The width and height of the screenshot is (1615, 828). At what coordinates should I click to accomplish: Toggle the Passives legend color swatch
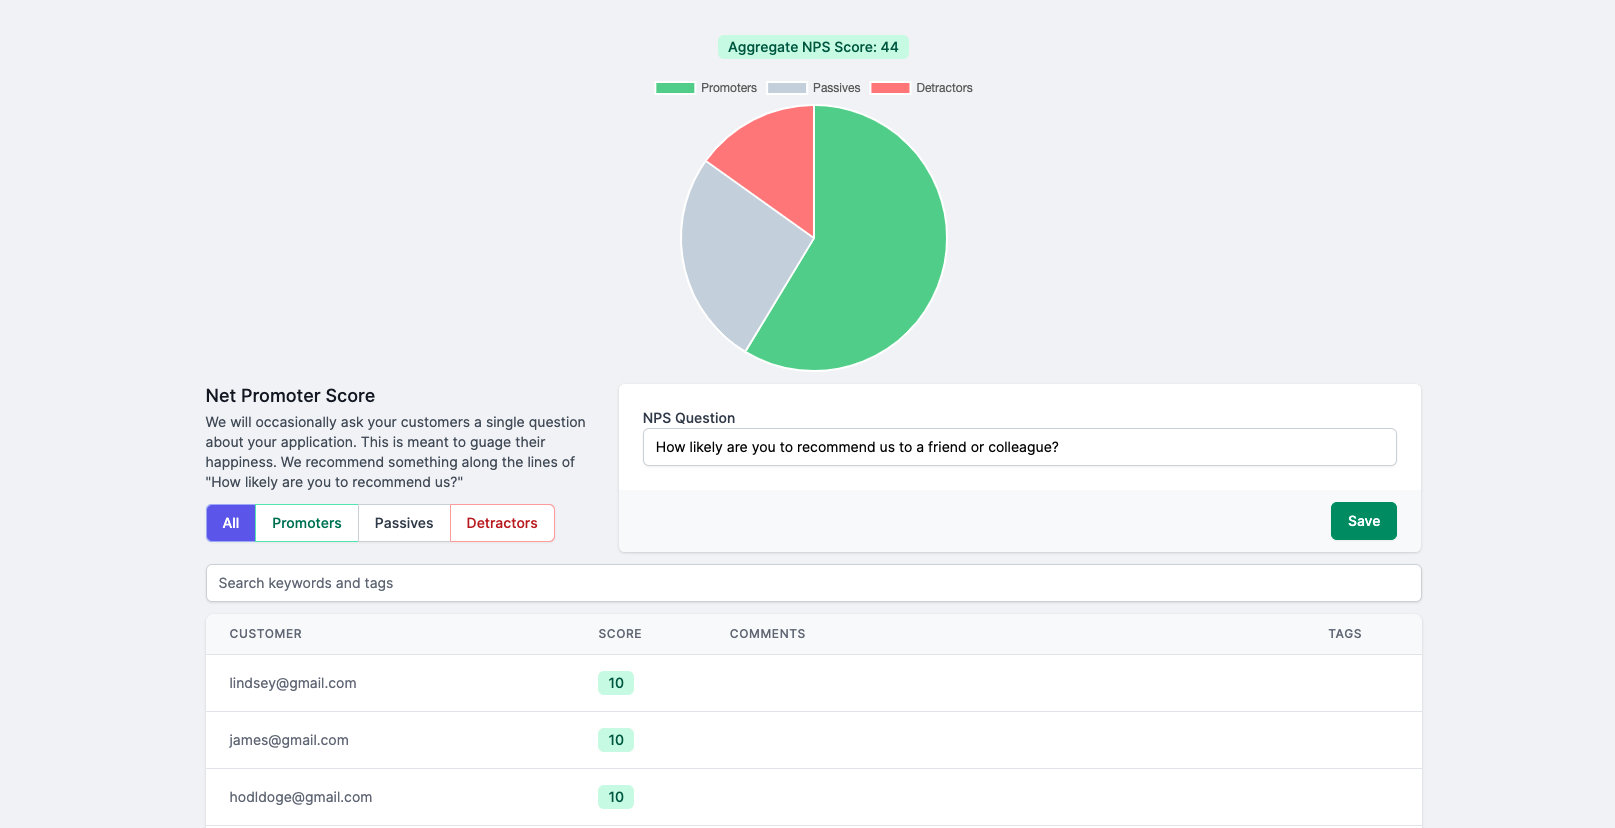coord(787,88)
